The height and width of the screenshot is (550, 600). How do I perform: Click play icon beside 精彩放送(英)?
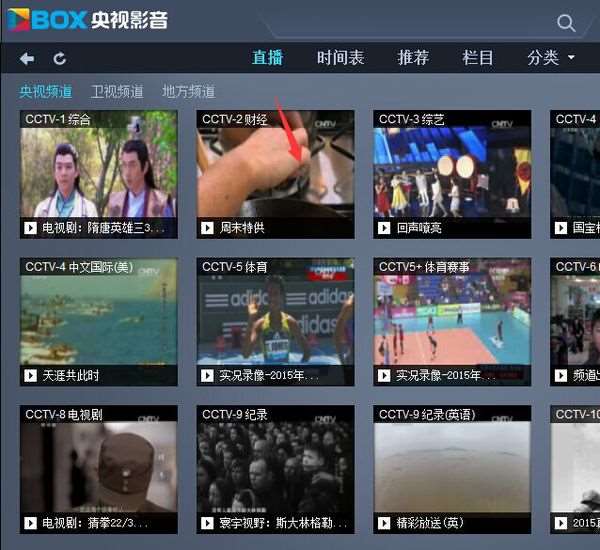(x=384, y=523)
